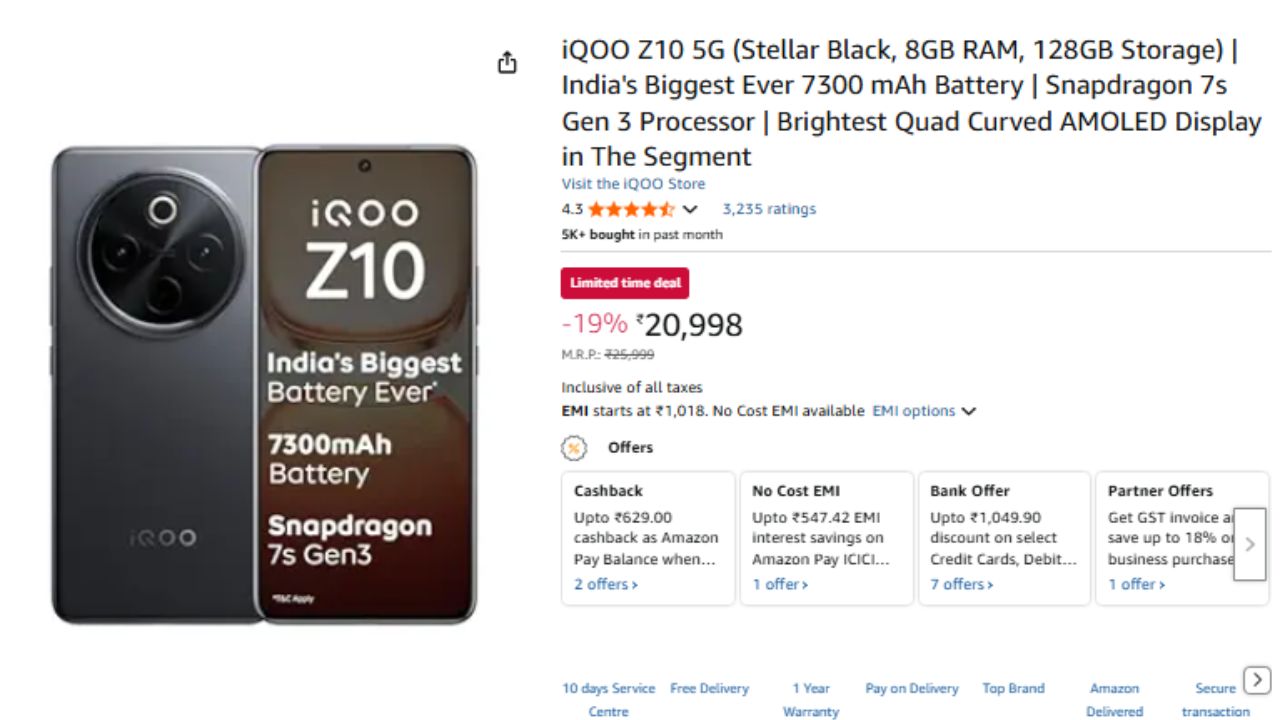The height and width of the screenshot is (720, 1280).
Task: Click the share icon above product image
Action: (x=507, y=62)
